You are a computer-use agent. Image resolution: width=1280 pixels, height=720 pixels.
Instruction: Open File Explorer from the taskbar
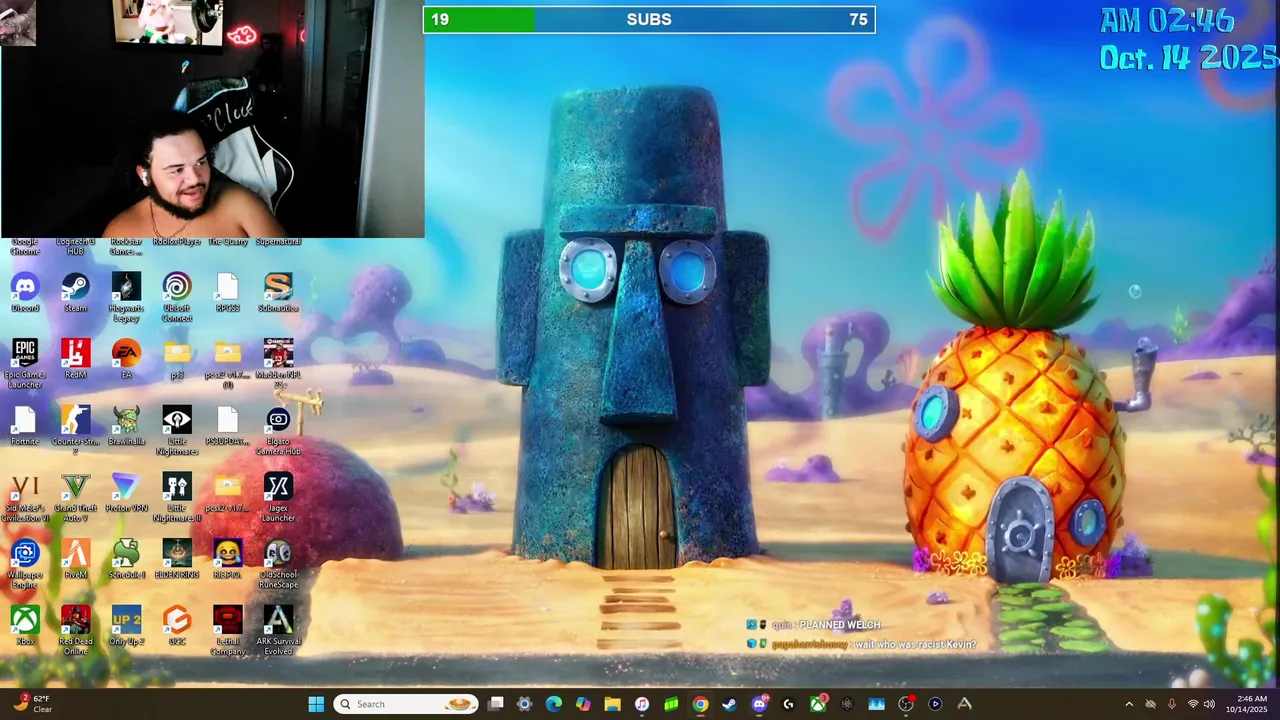point(612,704)
